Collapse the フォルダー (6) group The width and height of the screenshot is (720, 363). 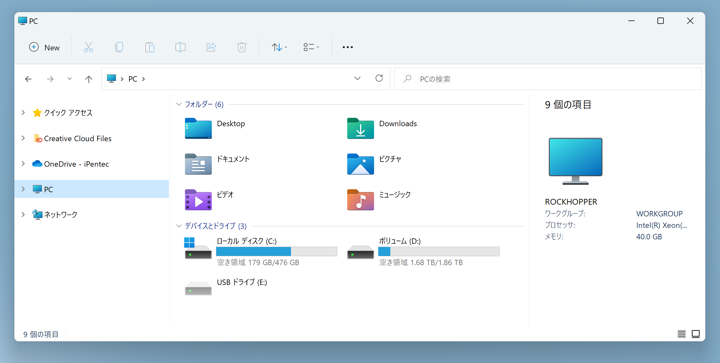tap(179, 105)
